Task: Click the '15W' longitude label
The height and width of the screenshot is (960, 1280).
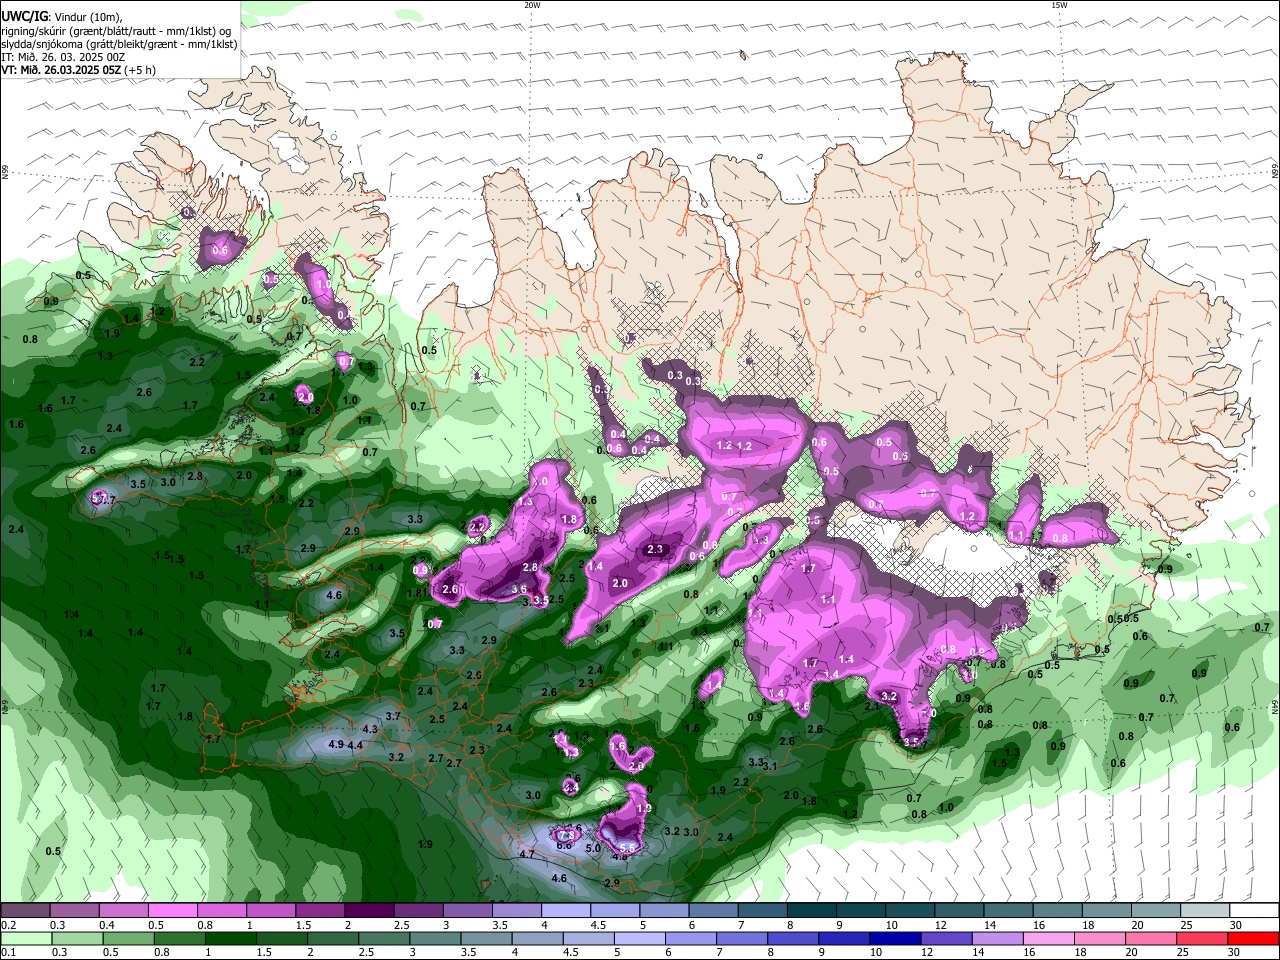Action: click(x=1059, y=5)
